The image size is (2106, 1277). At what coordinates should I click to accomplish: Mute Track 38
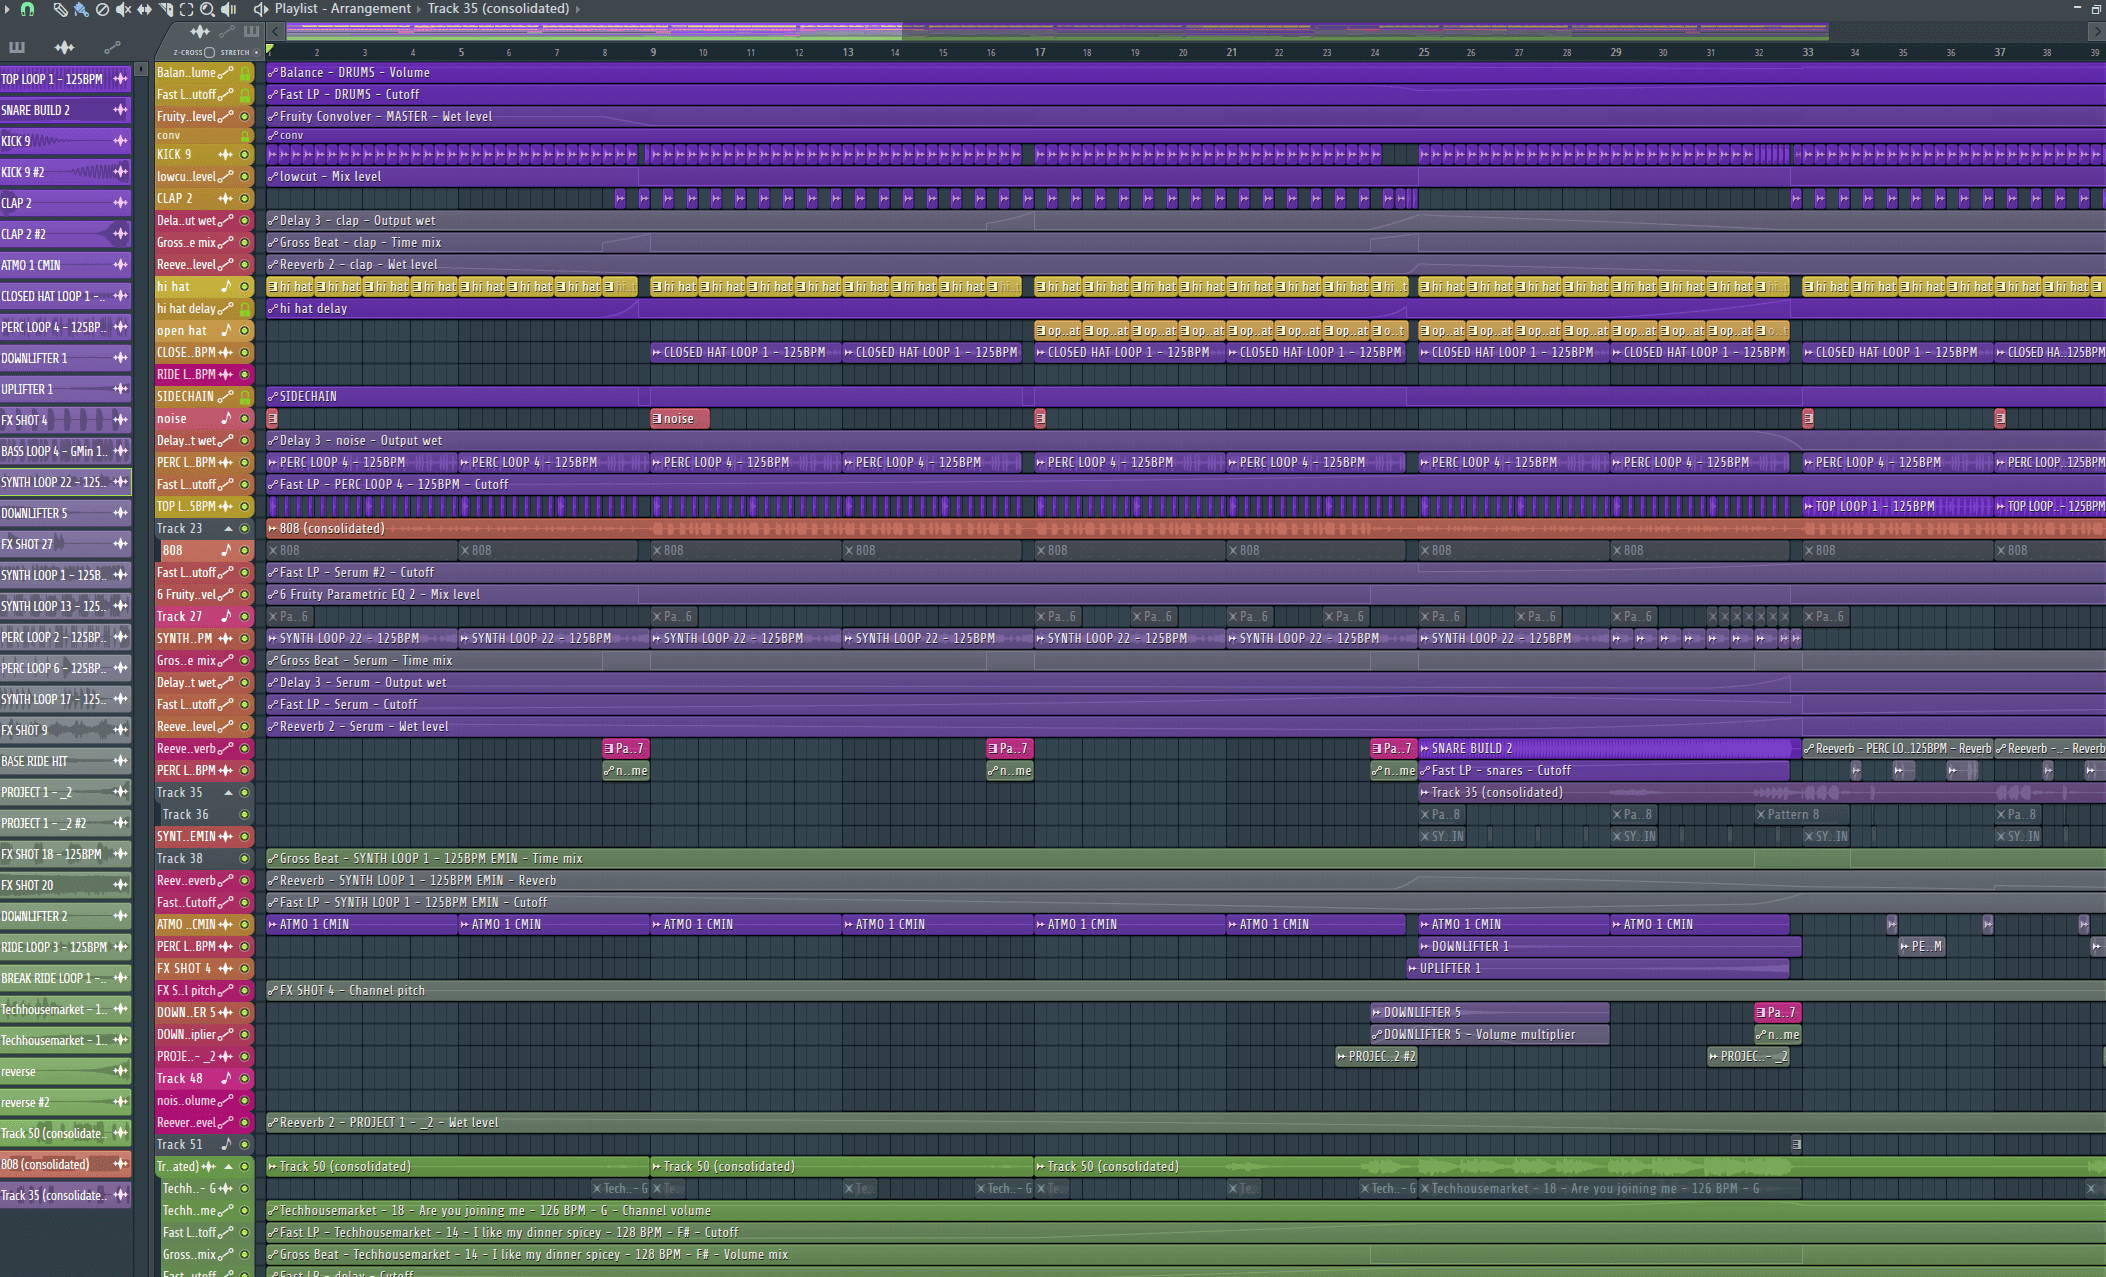point(244,859)
